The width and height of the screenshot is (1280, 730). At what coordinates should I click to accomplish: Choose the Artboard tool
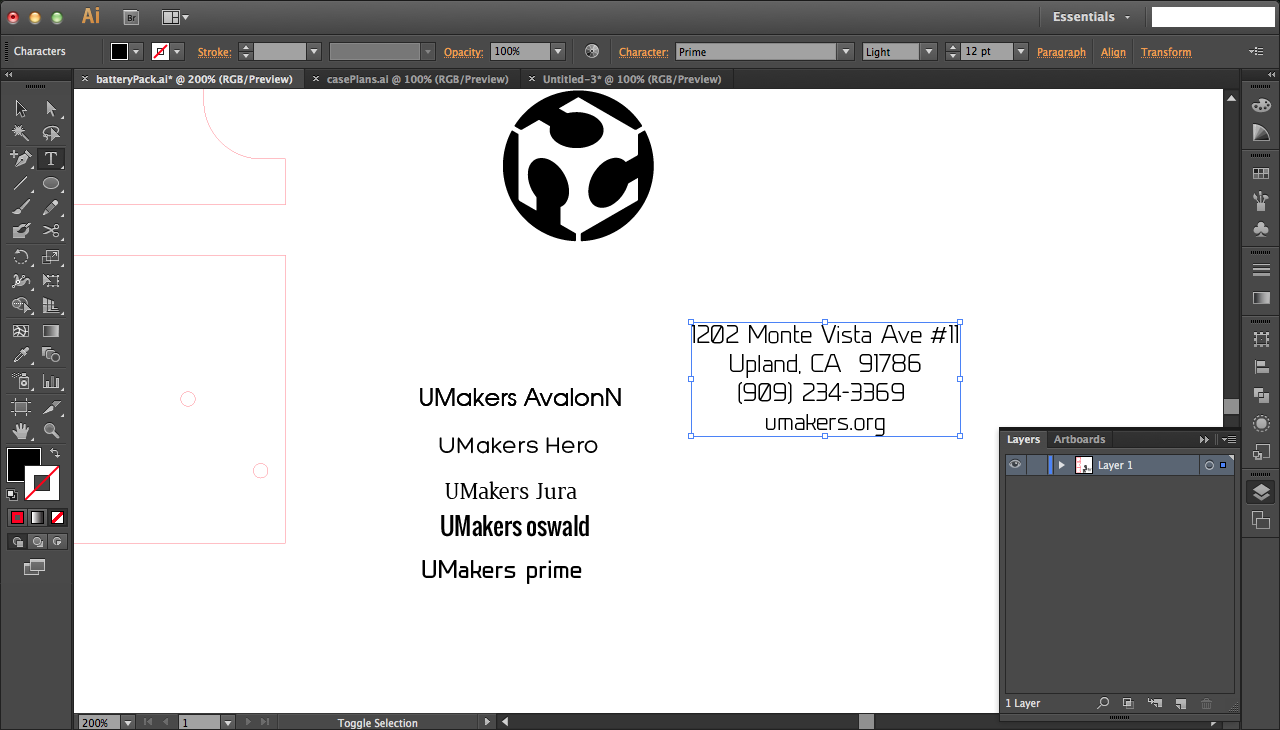click(21, 407)
